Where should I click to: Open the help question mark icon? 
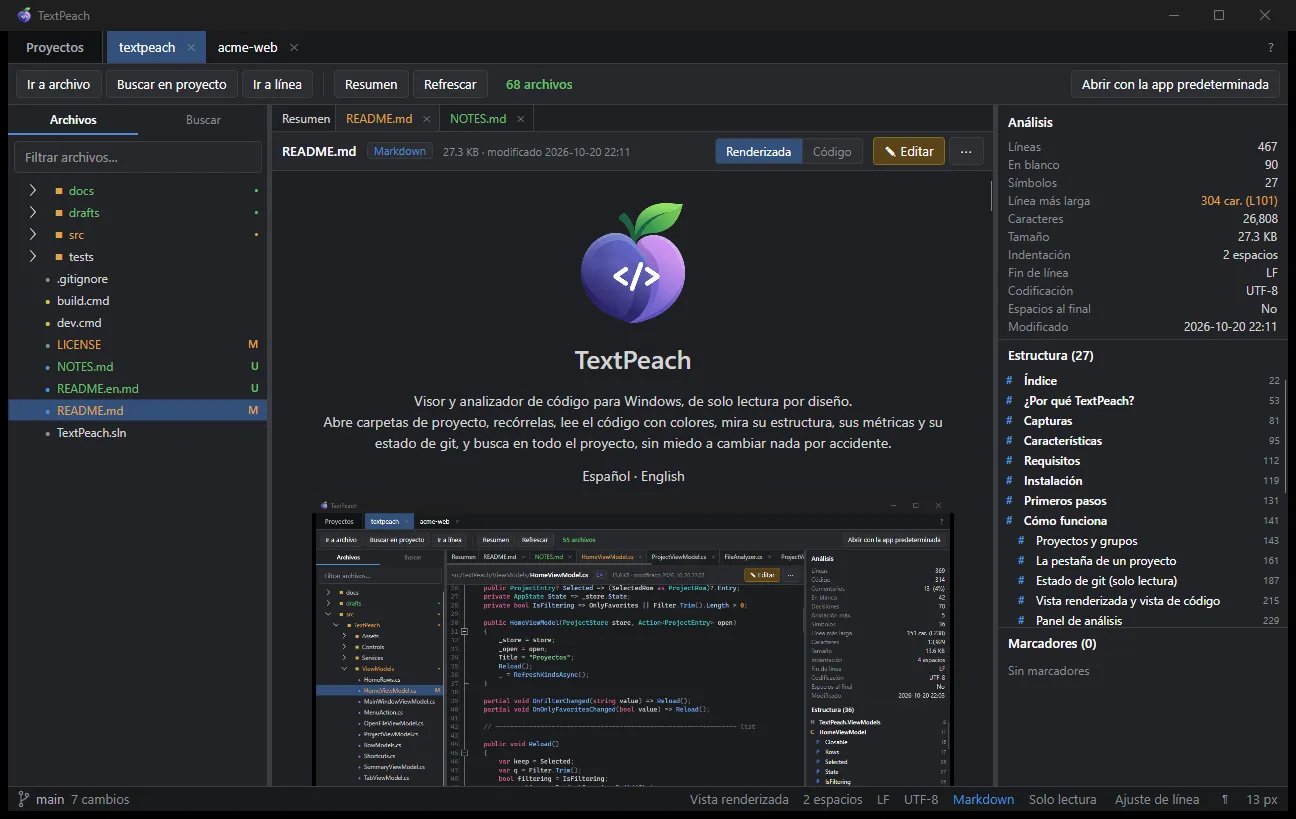pyautogui.click(x=1271, y=47)
